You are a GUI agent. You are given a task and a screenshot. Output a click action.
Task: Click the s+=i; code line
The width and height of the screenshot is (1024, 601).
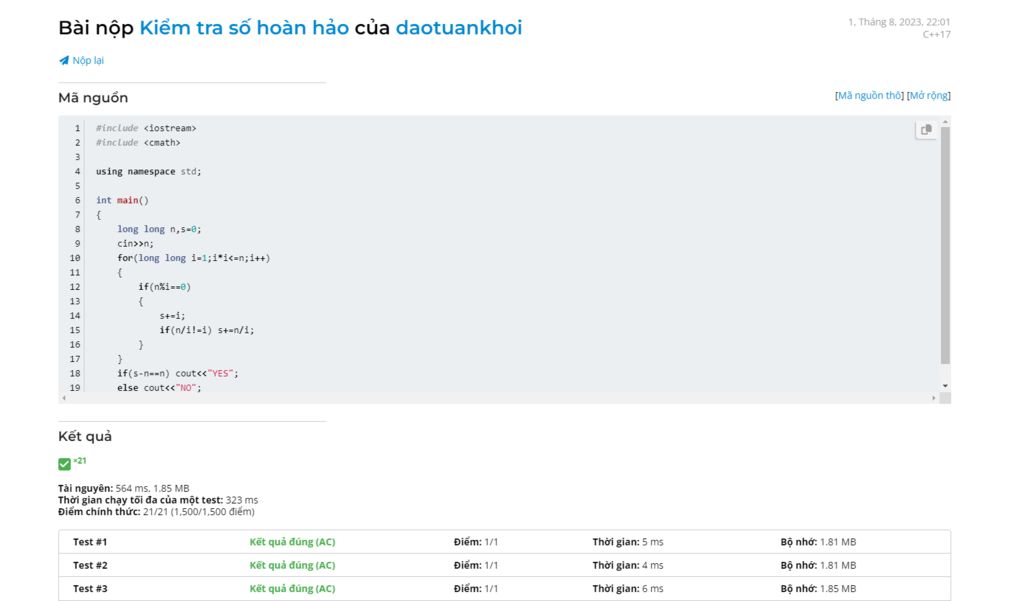pyautogui.click(x=172, y=316)
